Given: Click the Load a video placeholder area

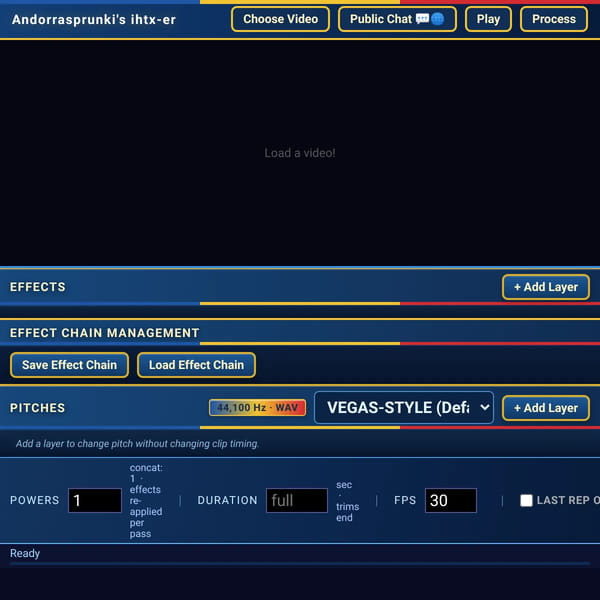Looking at the screenshot, I should click(300, 153).
